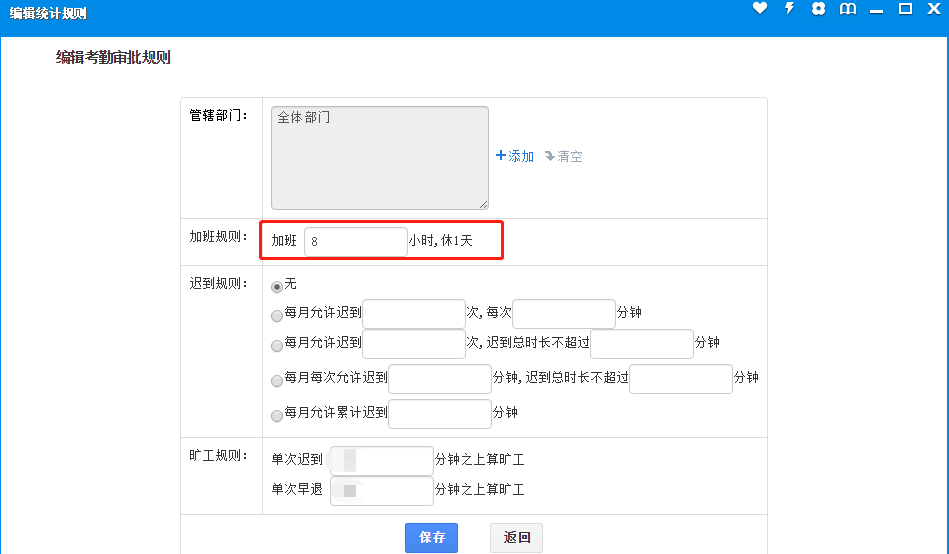This screenshot has width=949, height=554.
Task: Click the heart favorites icon in title bar
Action: [x=760, y=9]
